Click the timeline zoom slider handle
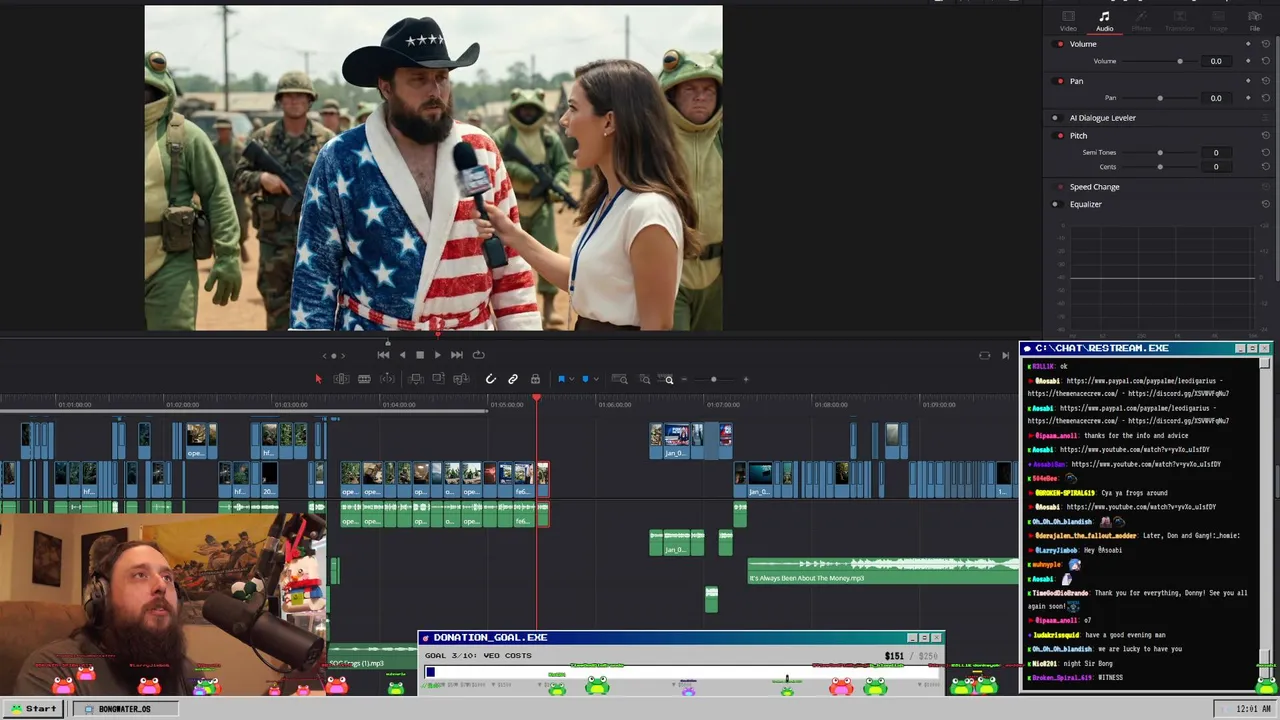 point(713,379)
